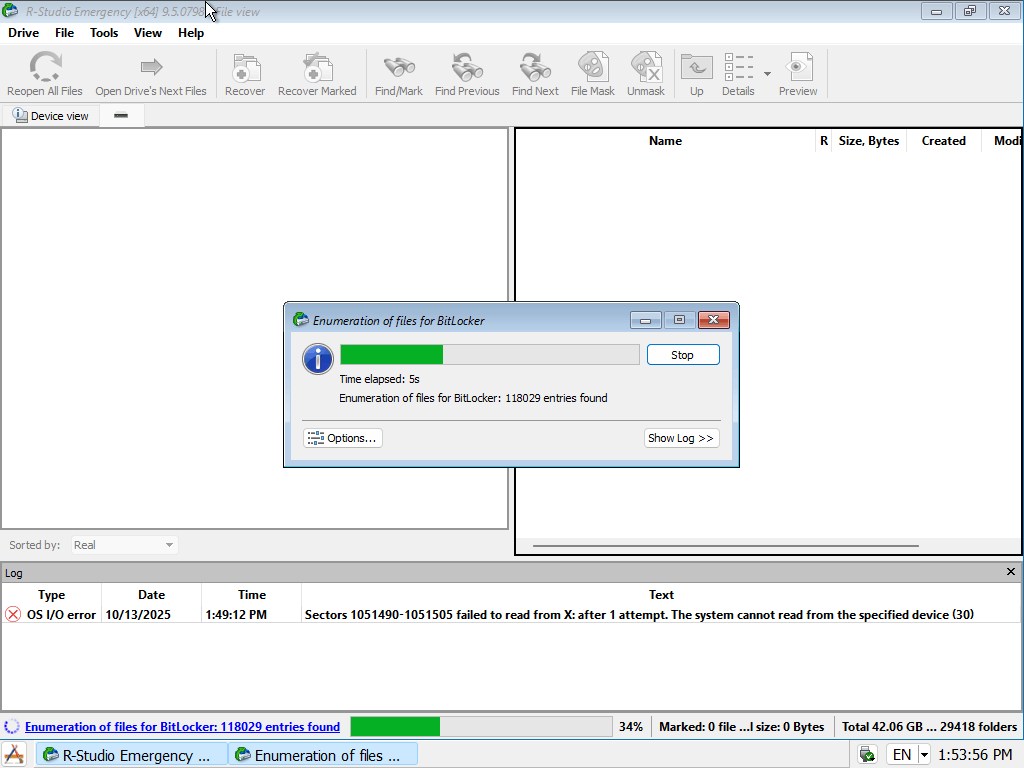Click the system tray drive icon

coord(867,755)
